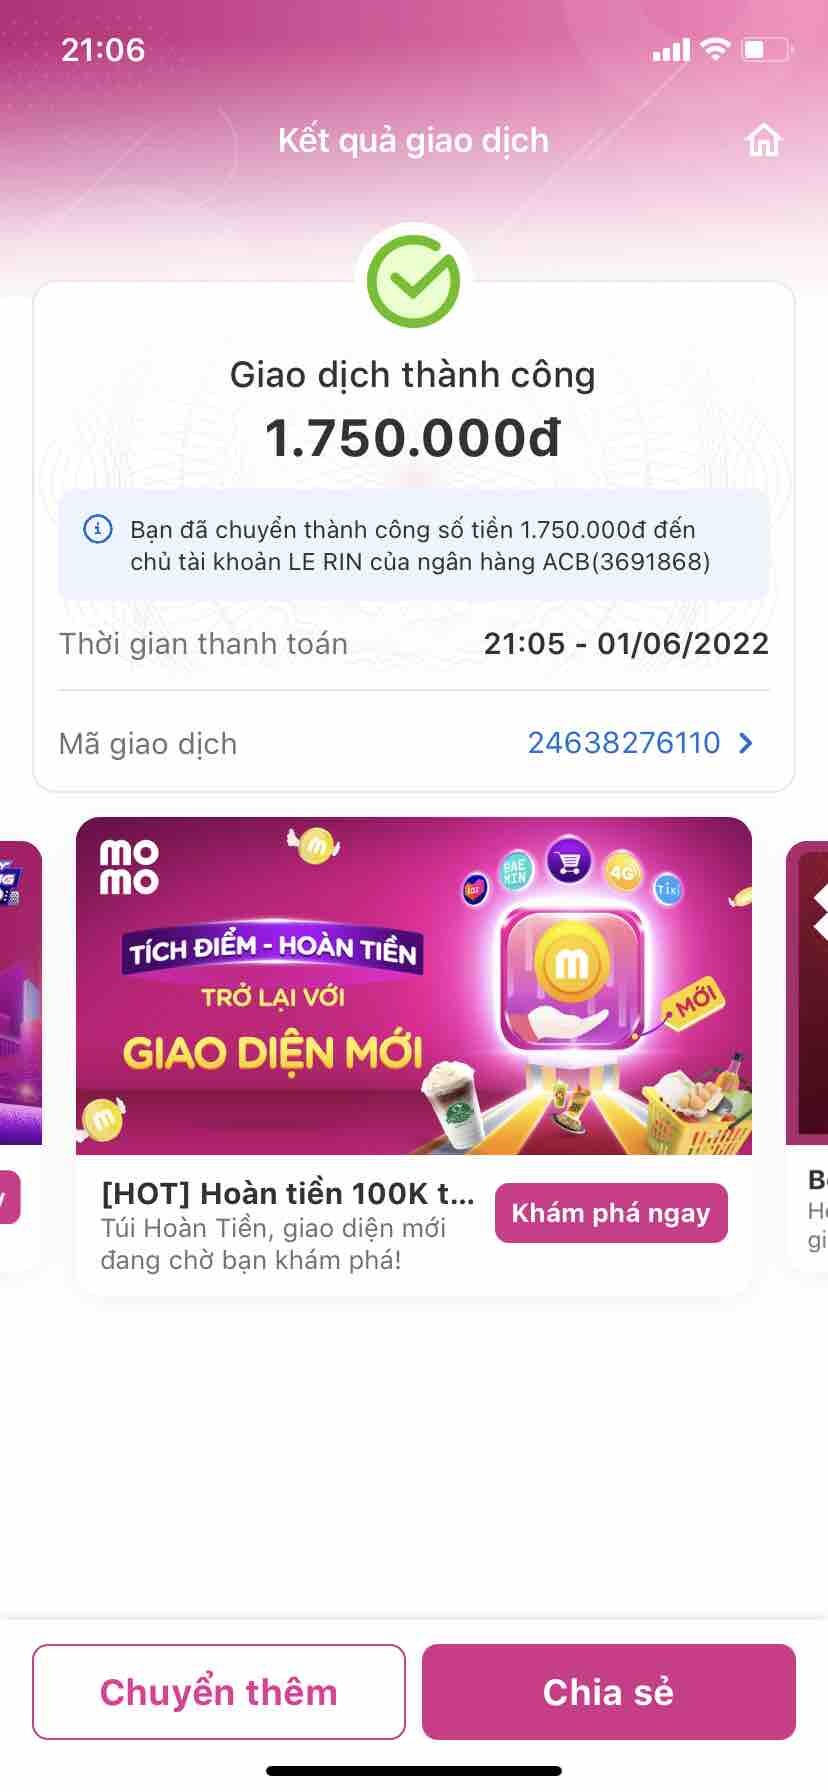828x1792 pixels.
Task: Tap the home icon in header
Action: [763, 140]
